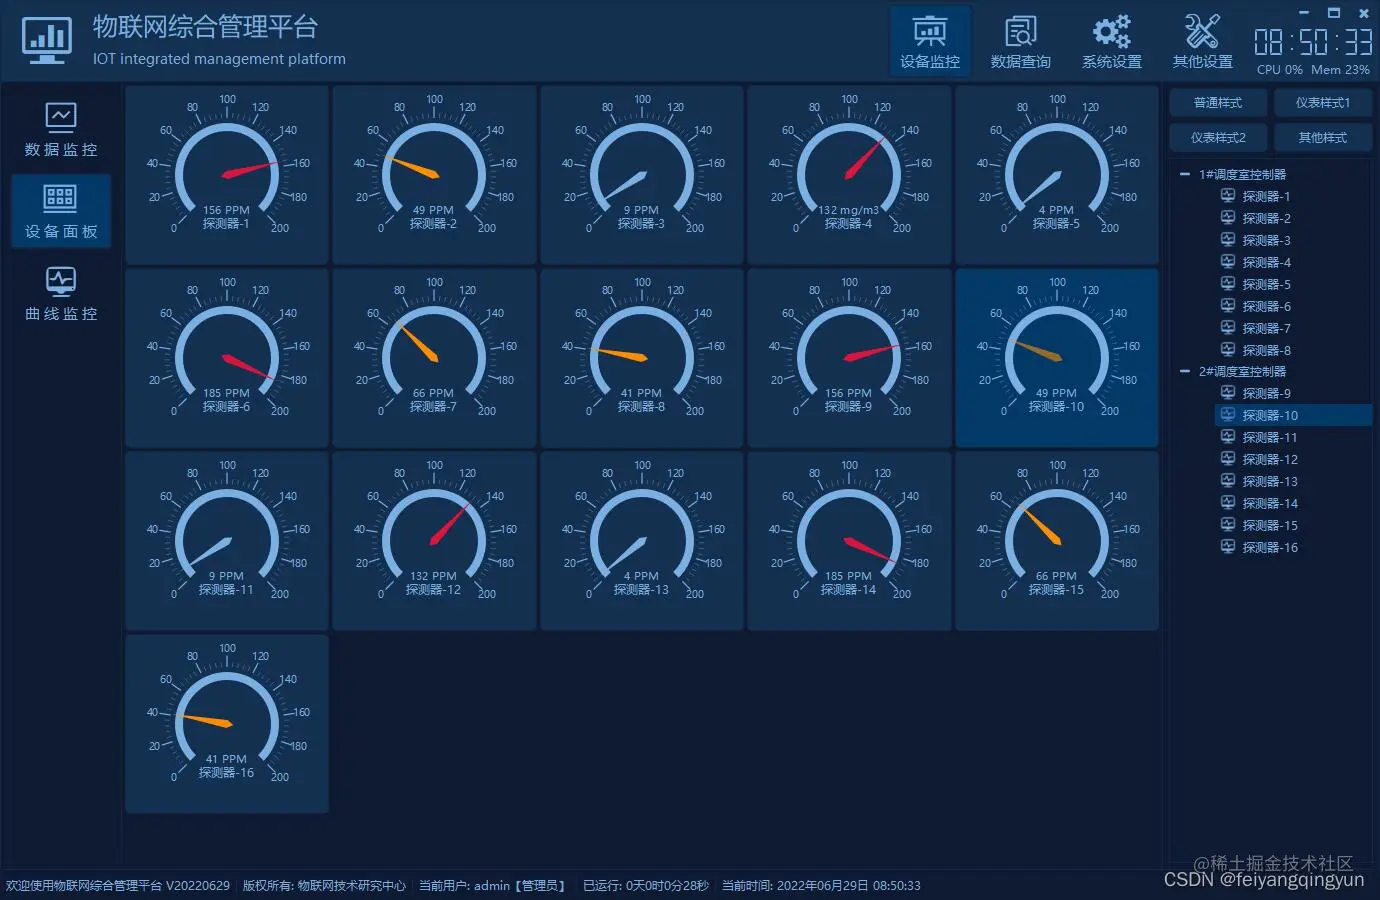Image resolution: width=1380 pixels, height=900 pixels.
Task: Click the monitor icon beside 探测器-14
Action: point(1228,503)
